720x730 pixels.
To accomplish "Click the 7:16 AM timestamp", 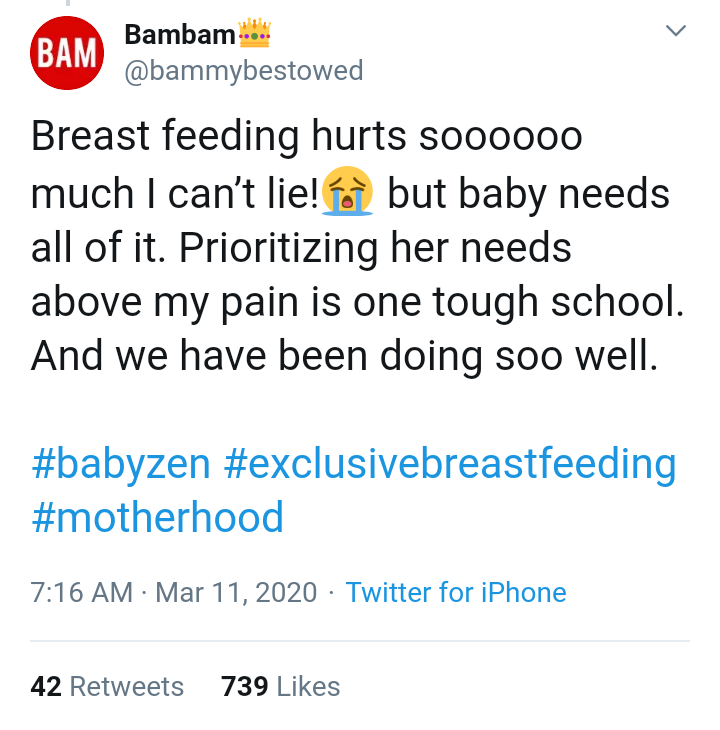I will click(82, 593).
